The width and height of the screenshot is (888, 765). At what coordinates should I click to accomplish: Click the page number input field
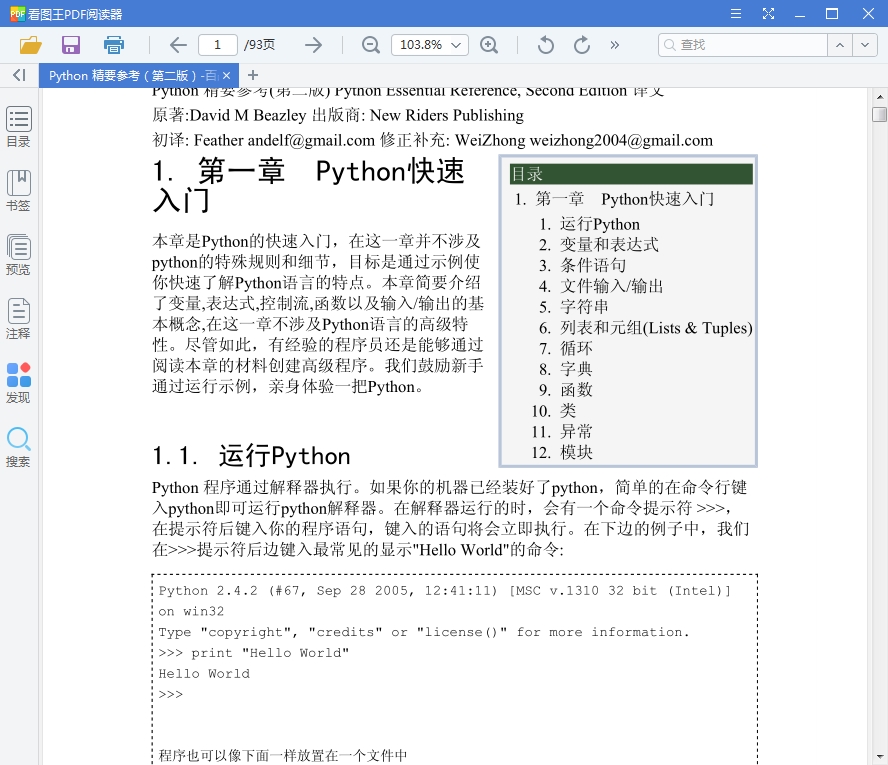217,45
